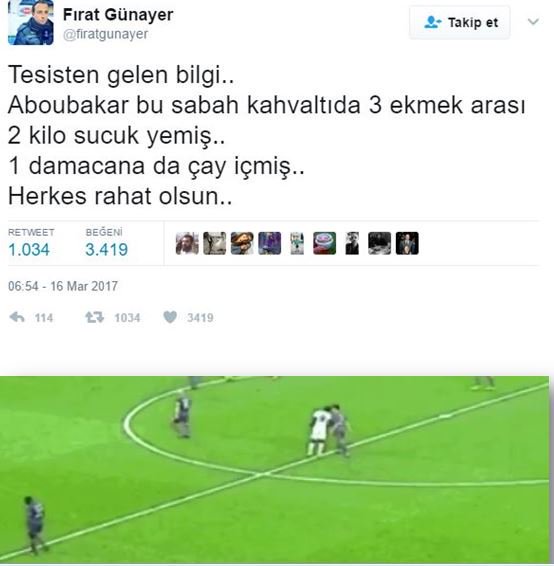Open the @firatgunayer handle link
The image size is (554, 566).
point(105,34)
